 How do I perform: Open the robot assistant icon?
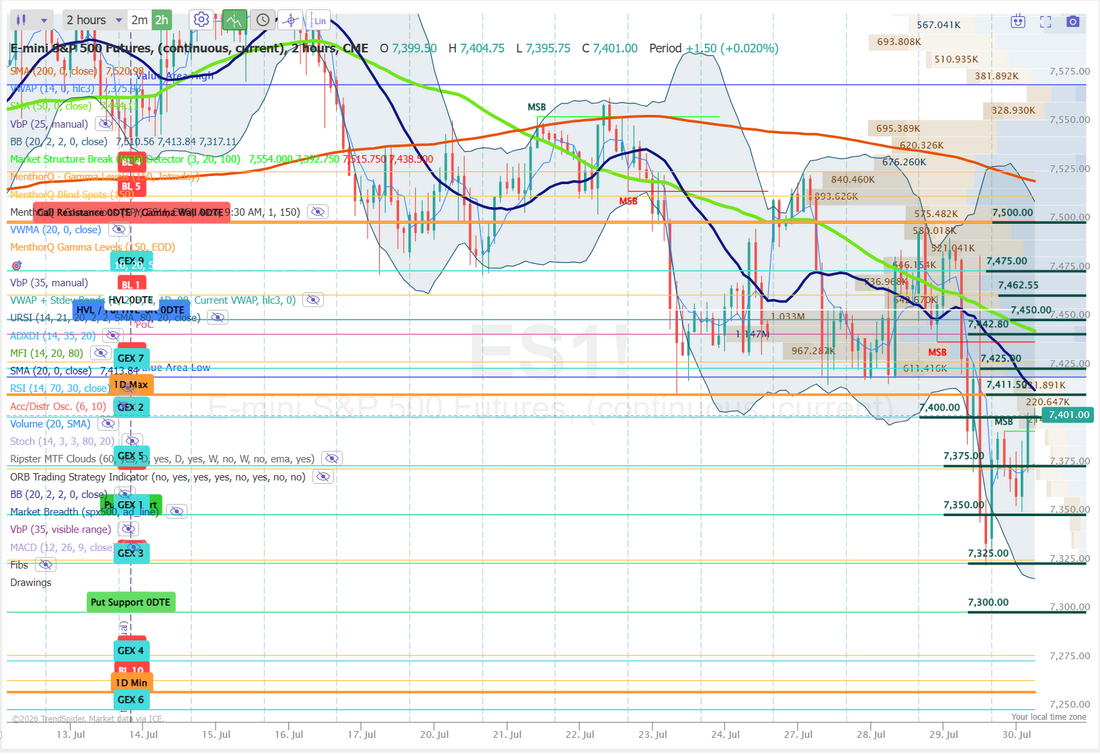[1018, 22]
